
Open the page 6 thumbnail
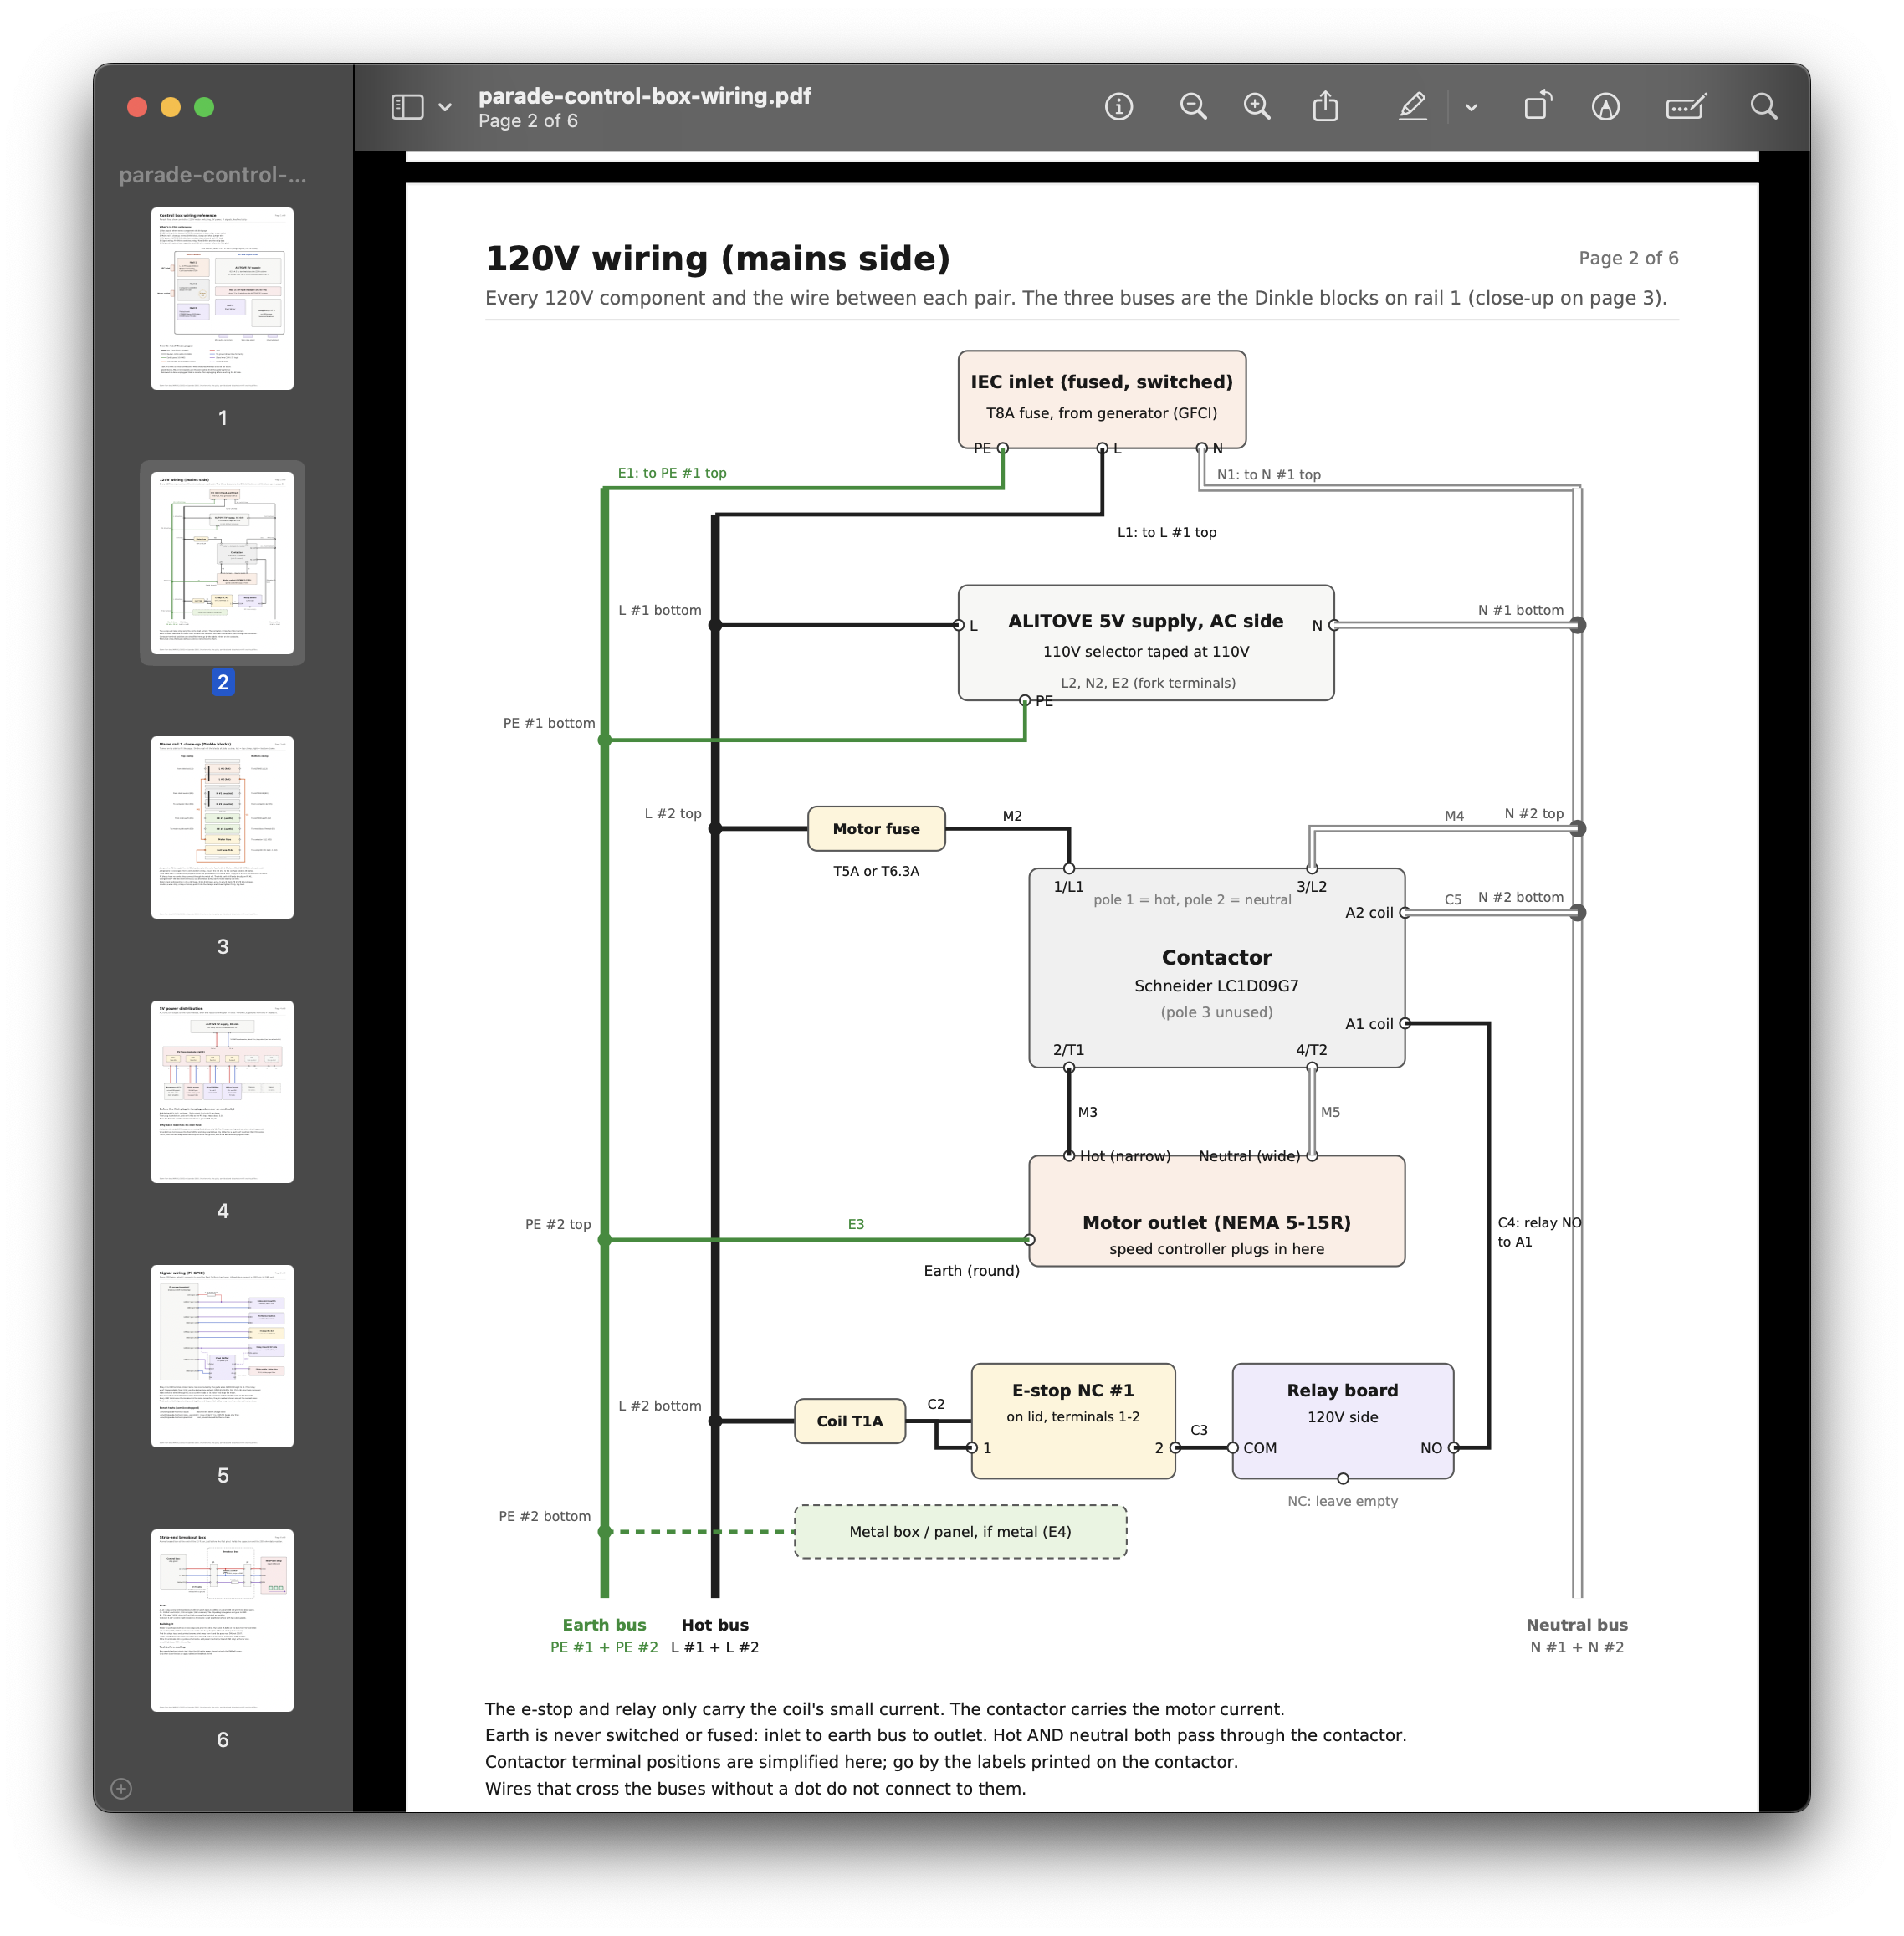click(x=222, y=1620)
